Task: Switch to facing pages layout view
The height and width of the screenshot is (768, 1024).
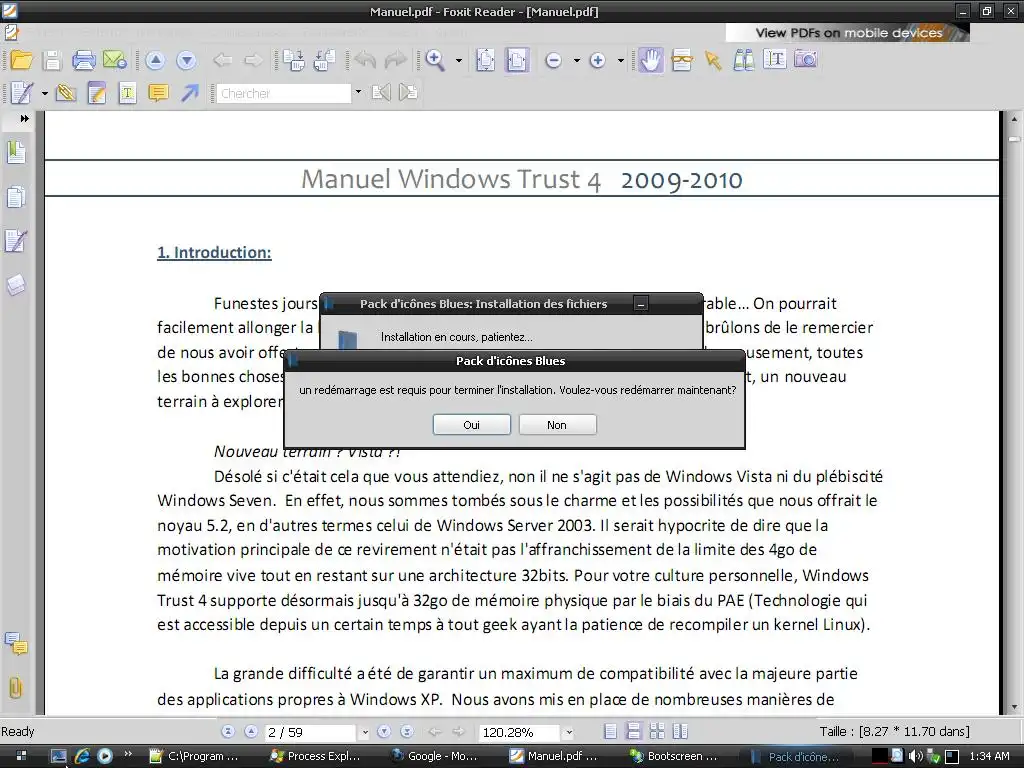Action: (657, 731)
